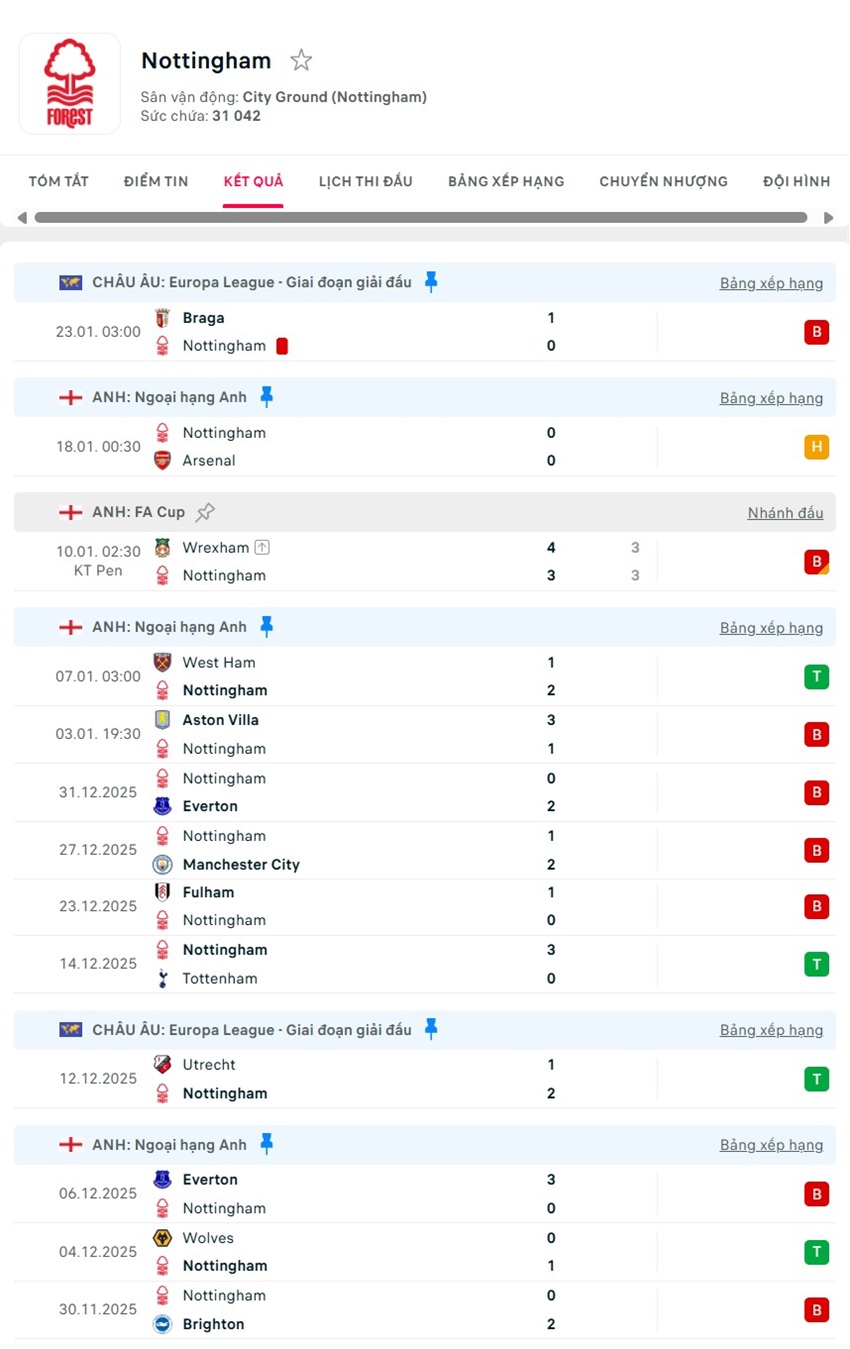
Task: Select the Arsenal team logo
Action: tap(163, 461)
